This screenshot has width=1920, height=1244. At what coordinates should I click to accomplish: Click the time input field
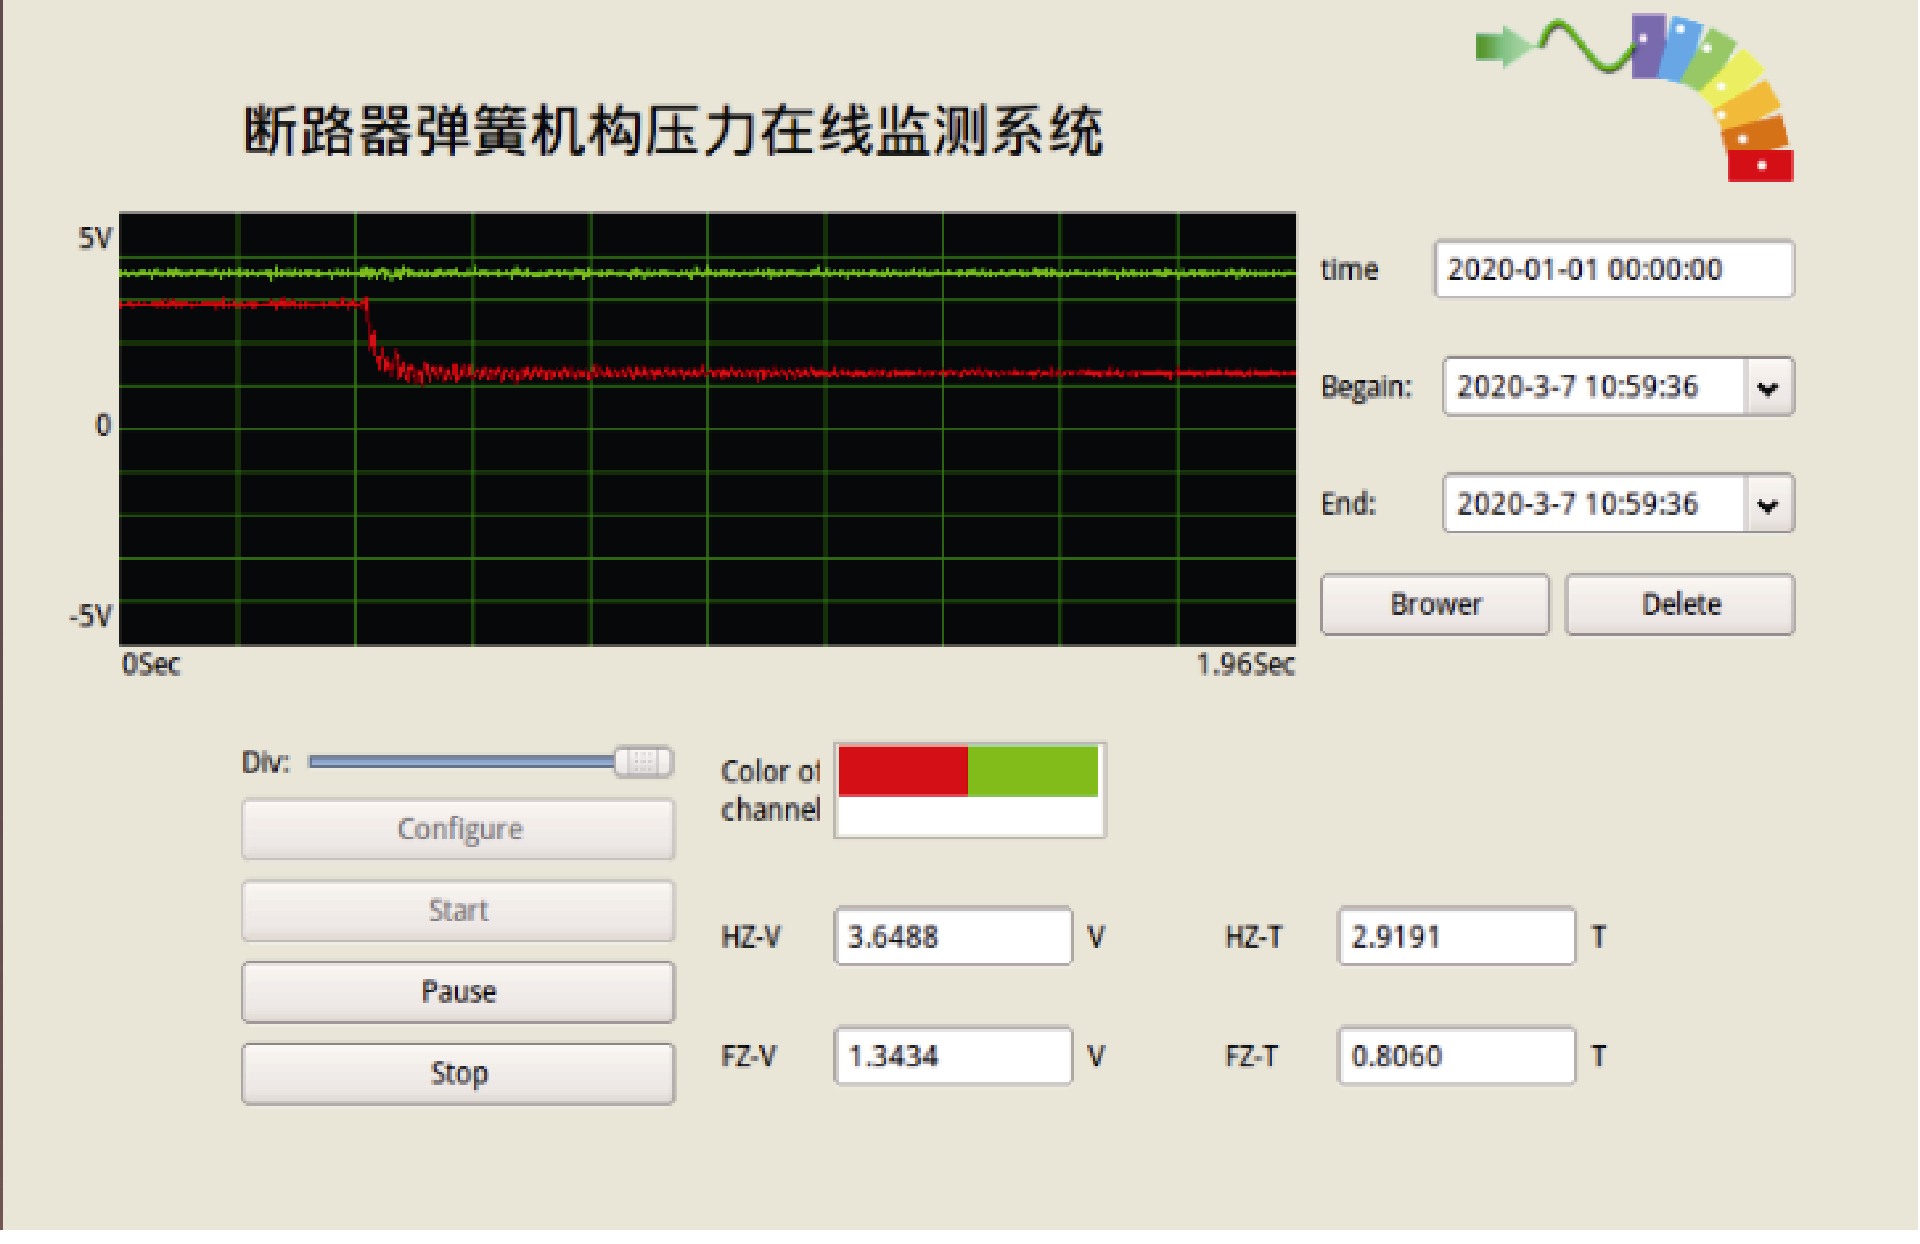point(1613,269)
